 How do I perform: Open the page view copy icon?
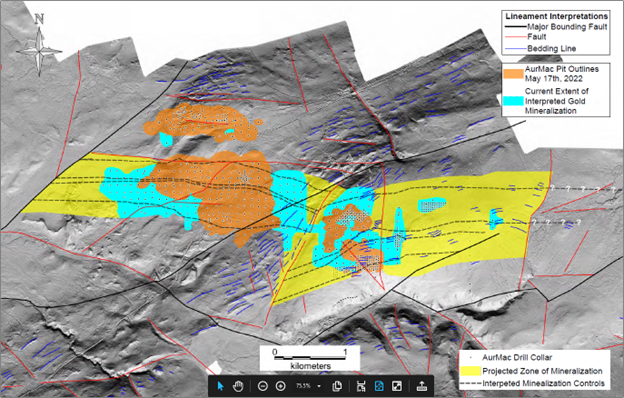[337, 386]
